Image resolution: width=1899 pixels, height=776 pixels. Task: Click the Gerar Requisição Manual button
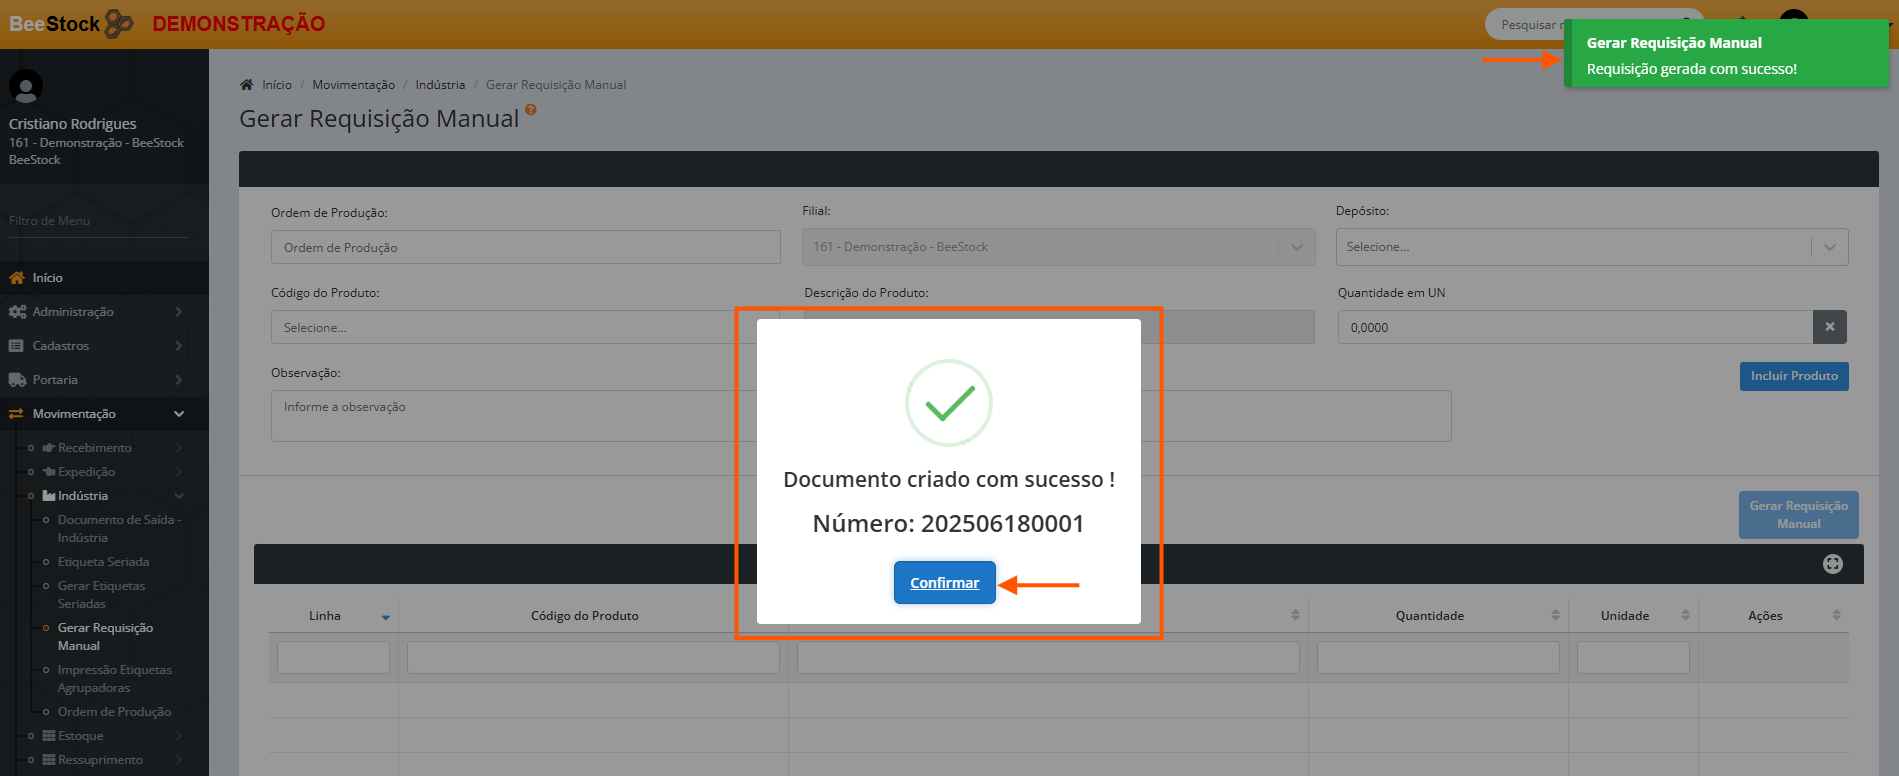pyautogui.click(x=1797, y=515)
